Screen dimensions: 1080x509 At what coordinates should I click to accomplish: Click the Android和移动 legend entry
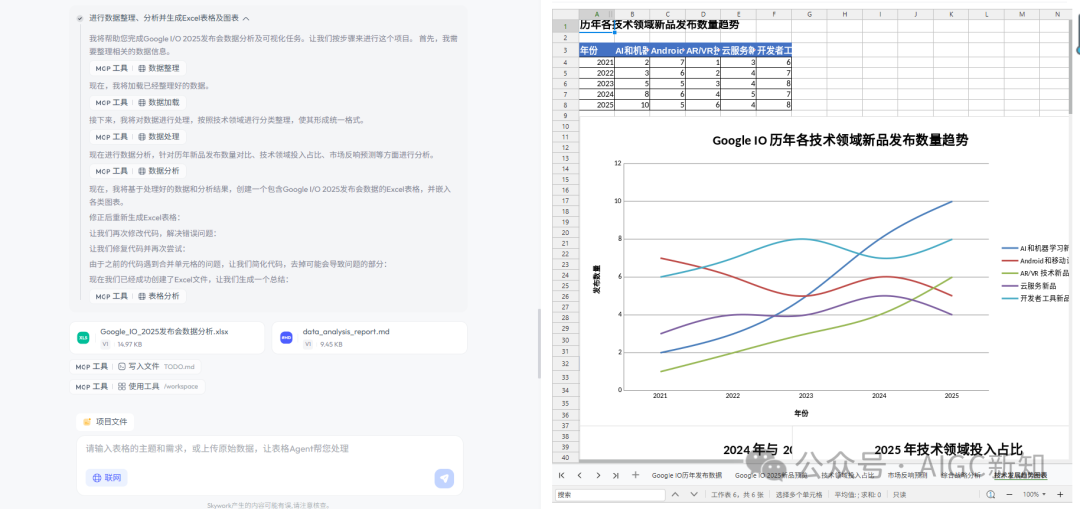tap(1035, 260)
